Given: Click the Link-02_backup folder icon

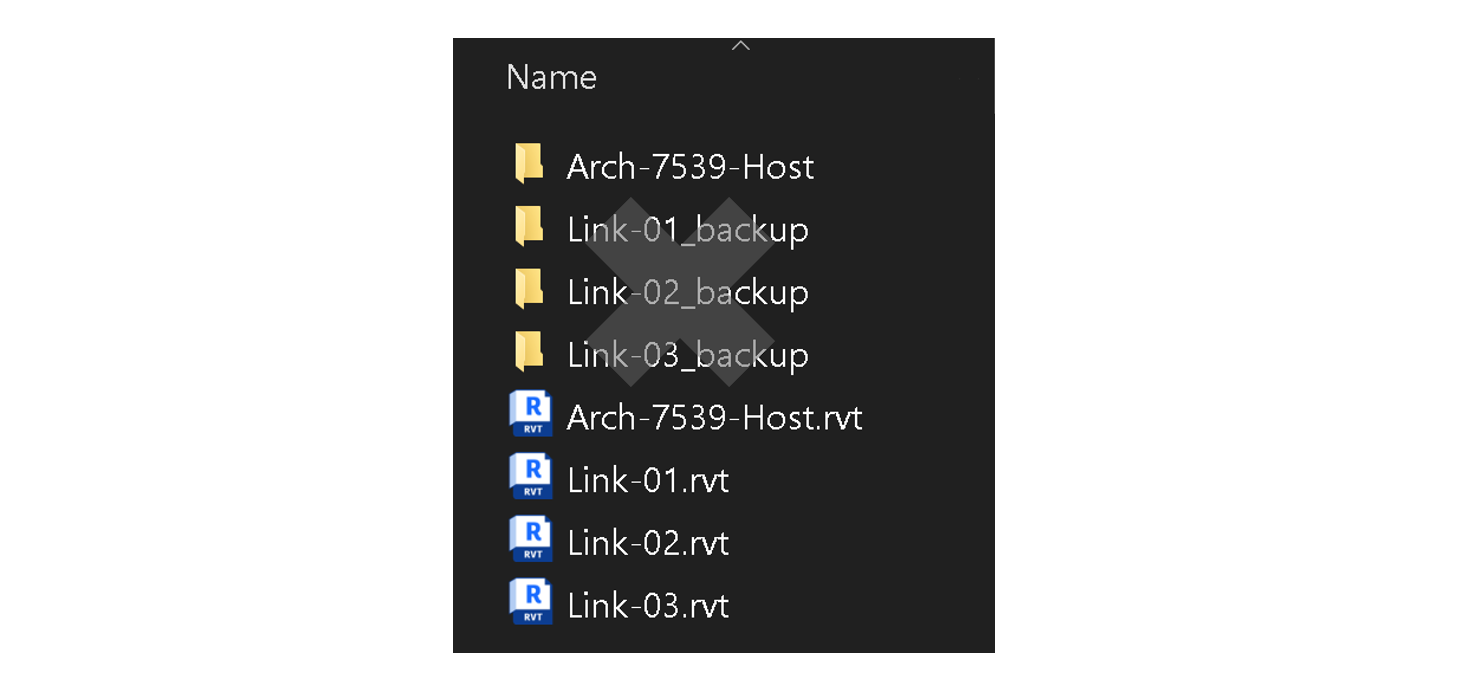Looking at the screenshot, I should pyautogui.click(x=529, y=290).
